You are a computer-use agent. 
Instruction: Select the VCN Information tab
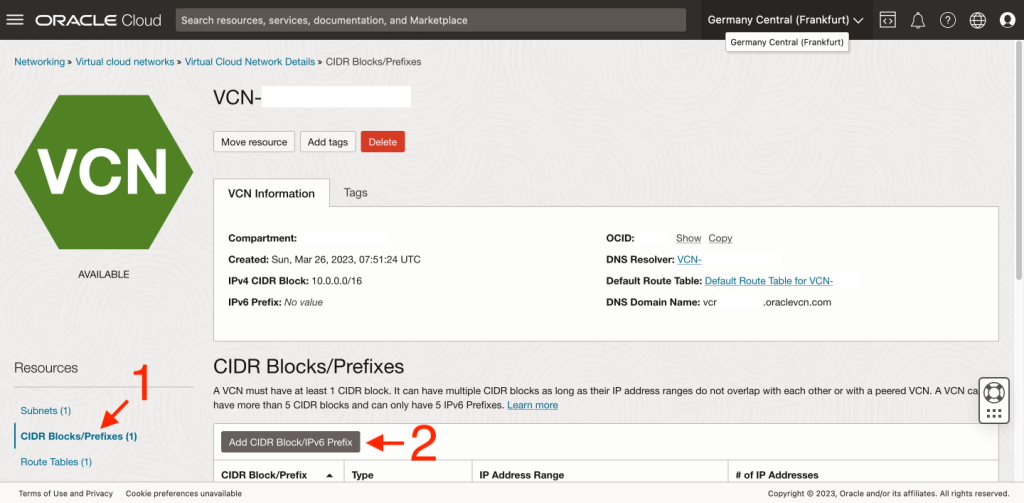click(x=271, y=193)
